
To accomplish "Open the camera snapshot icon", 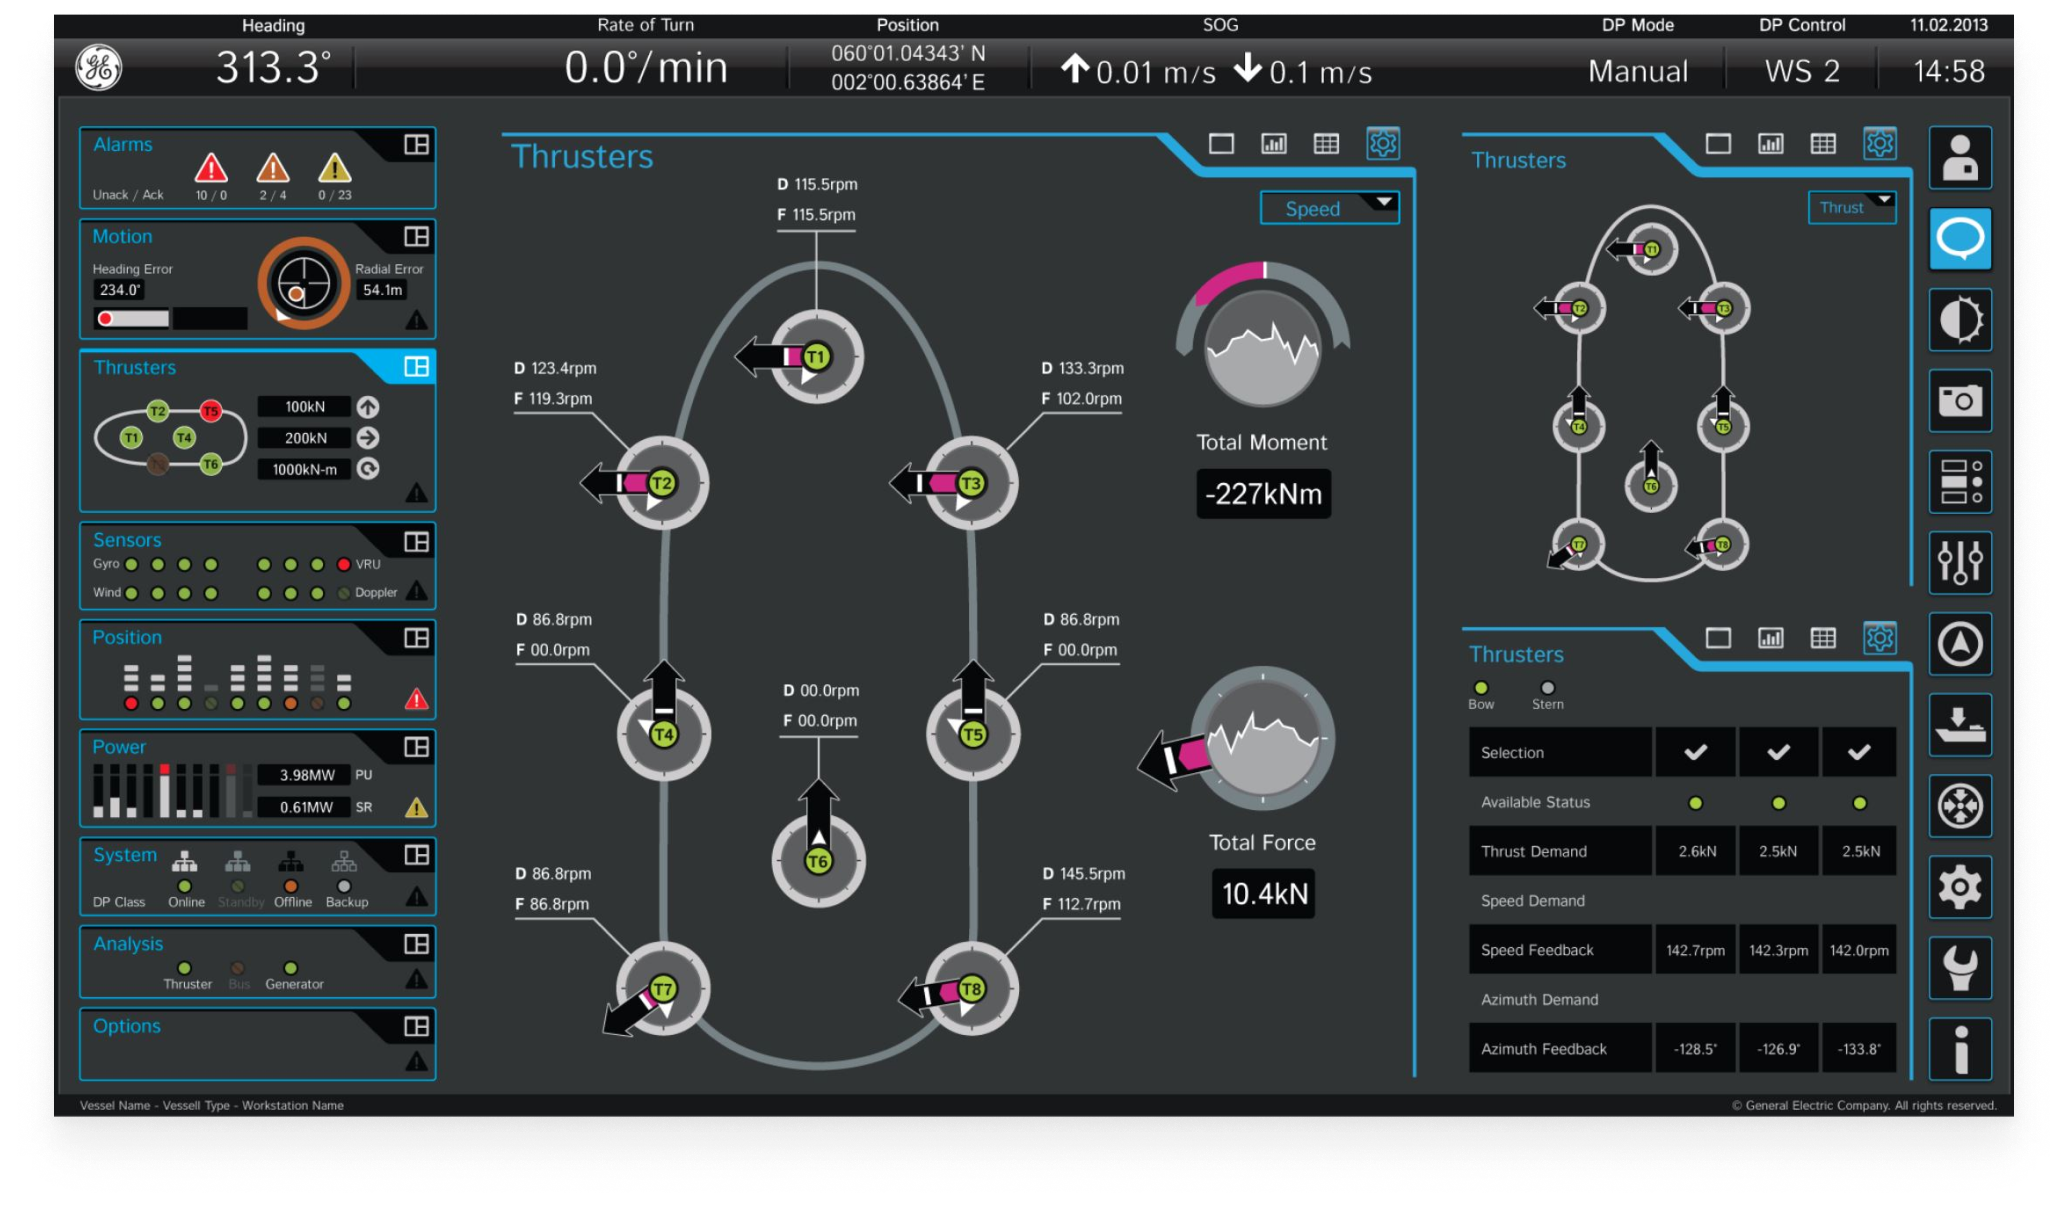I will [1959, 401].
